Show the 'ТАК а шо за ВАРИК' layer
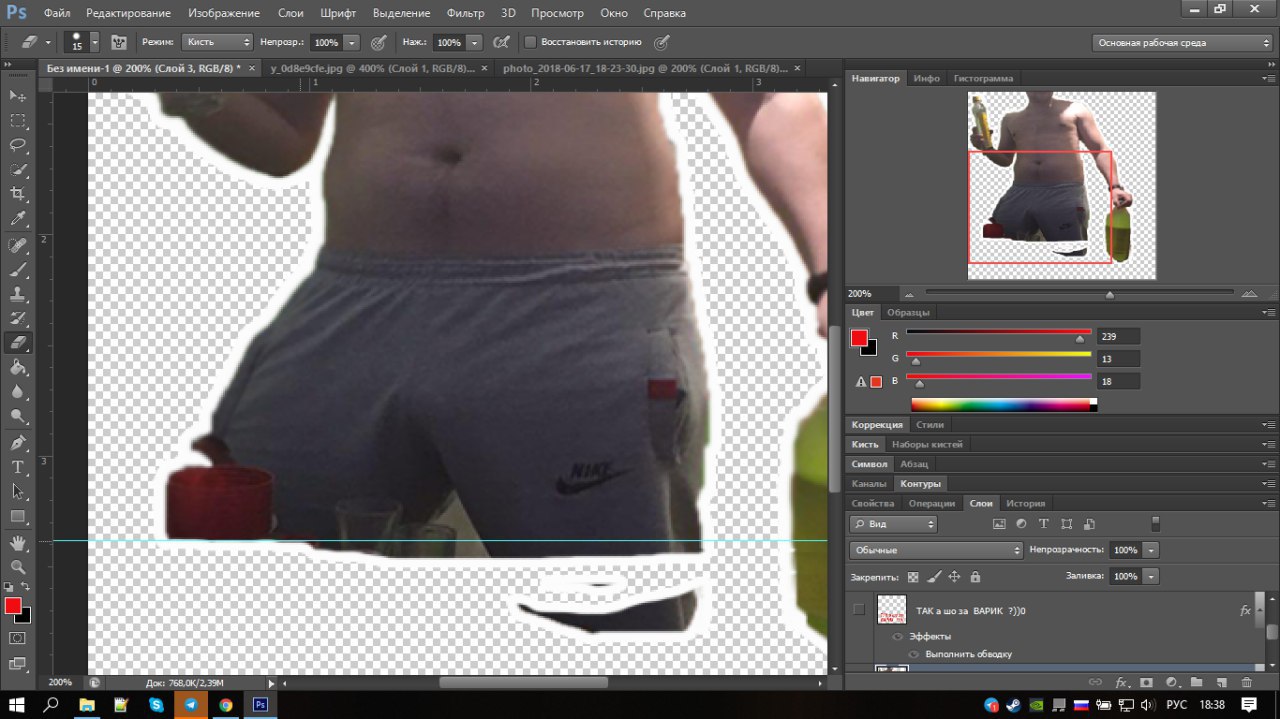Screen dimensions: 1280x719 tap(858, 610)
